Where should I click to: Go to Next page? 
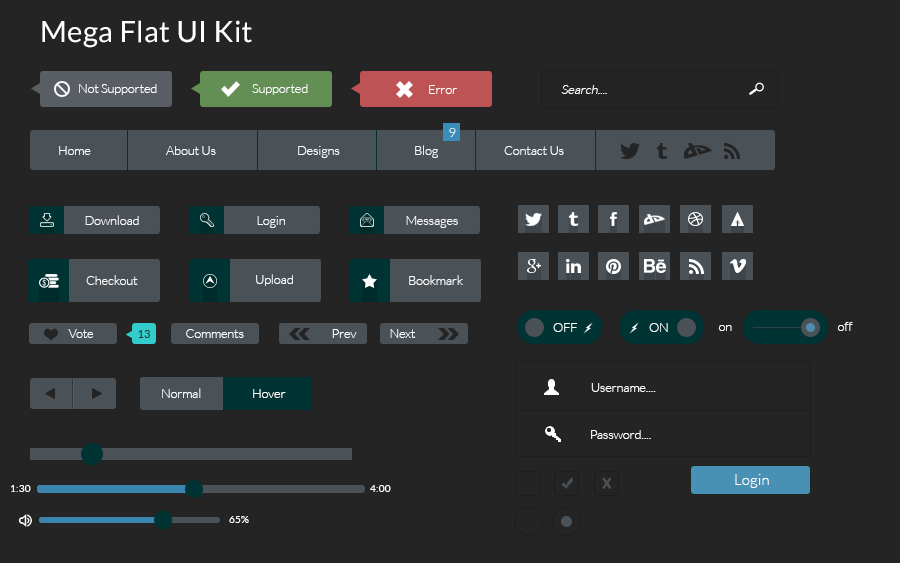[424, 334]
